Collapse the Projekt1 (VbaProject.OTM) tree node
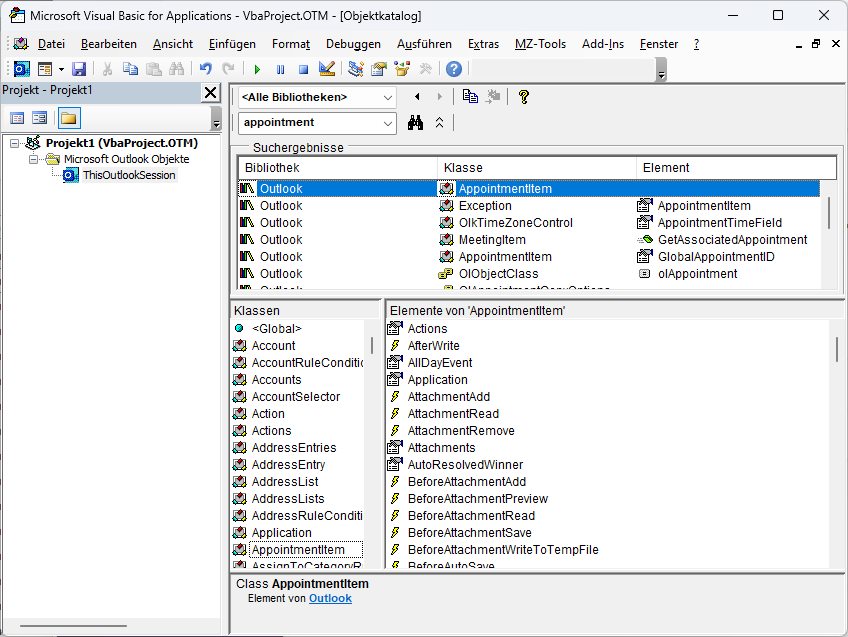Viewport: 848px width, 637px height. [15, 143]
